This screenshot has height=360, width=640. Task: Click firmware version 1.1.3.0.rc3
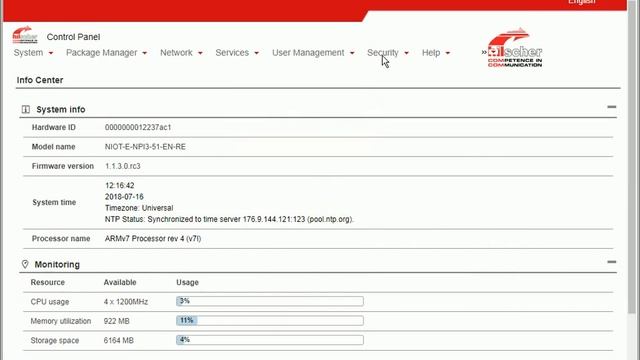click(122, 166)
